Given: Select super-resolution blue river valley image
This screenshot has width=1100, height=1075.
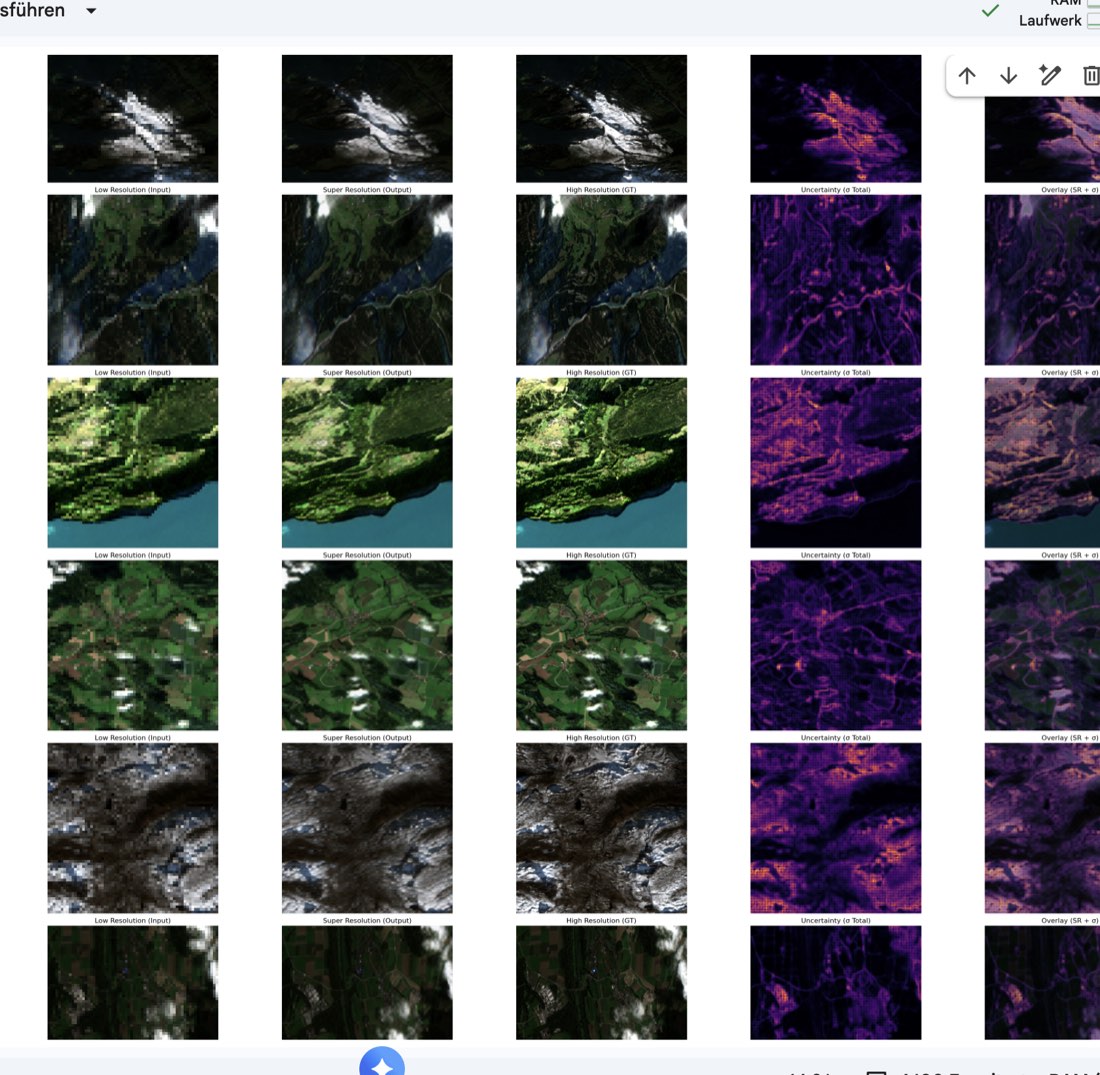Looking at the screenshot, I should tap(367, 280).
